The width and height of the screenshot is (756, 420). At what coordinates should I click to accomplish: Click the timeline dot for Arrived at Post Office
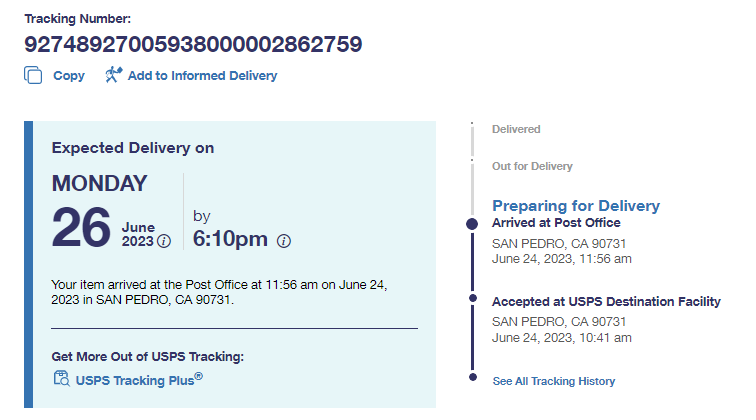(472, 223)
